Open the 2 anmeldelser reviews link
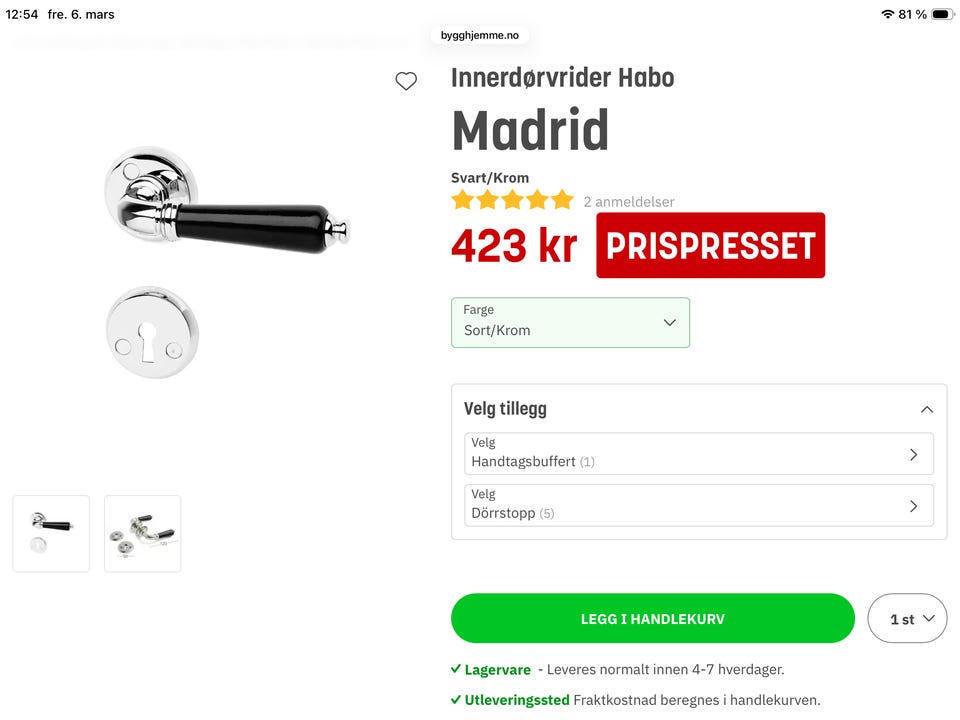 (x=629, y=202)
